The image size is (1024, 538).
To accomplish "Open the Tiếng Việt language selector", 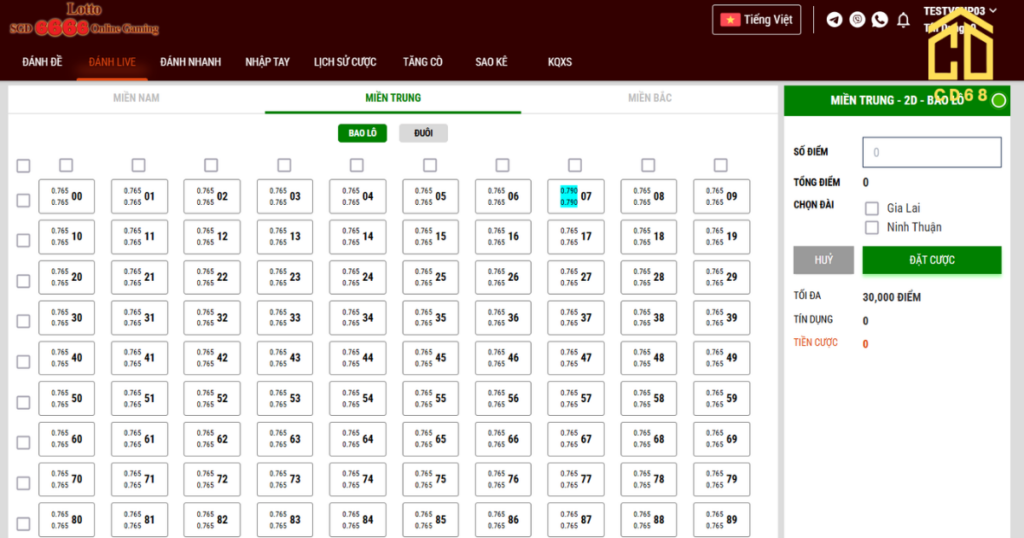I will pos(756,20).
